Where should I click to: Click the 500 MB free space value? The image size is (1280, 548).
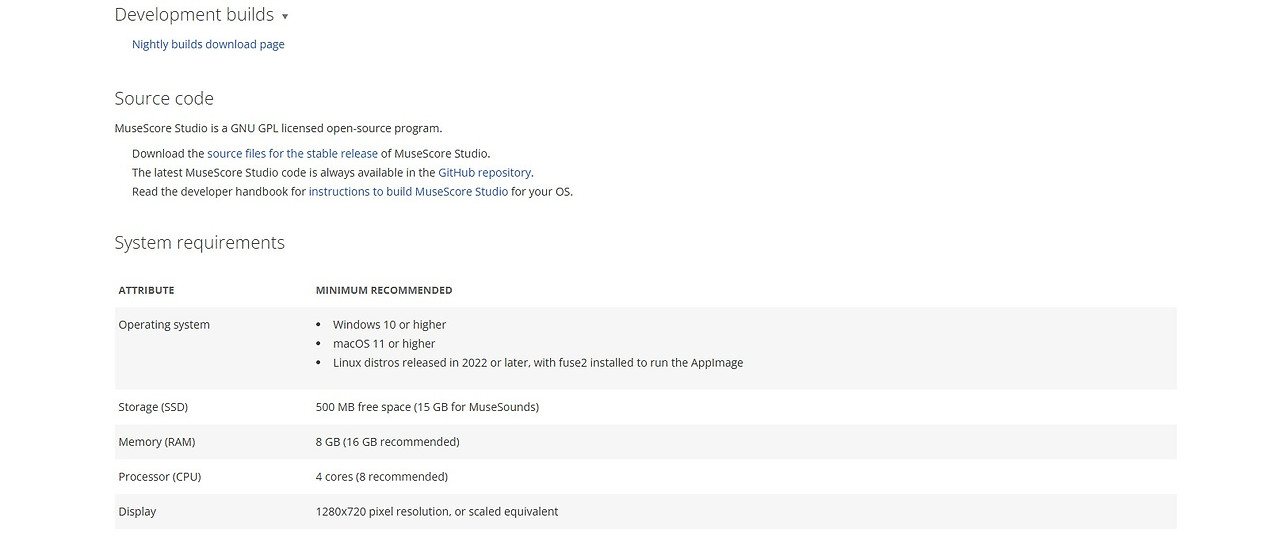click(x=427, y=407)
